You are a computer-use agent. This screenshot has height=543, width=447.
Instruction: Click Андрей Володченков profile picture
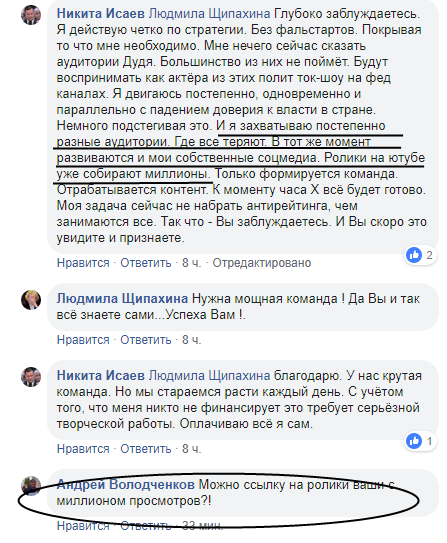click(x=31, y=486)
